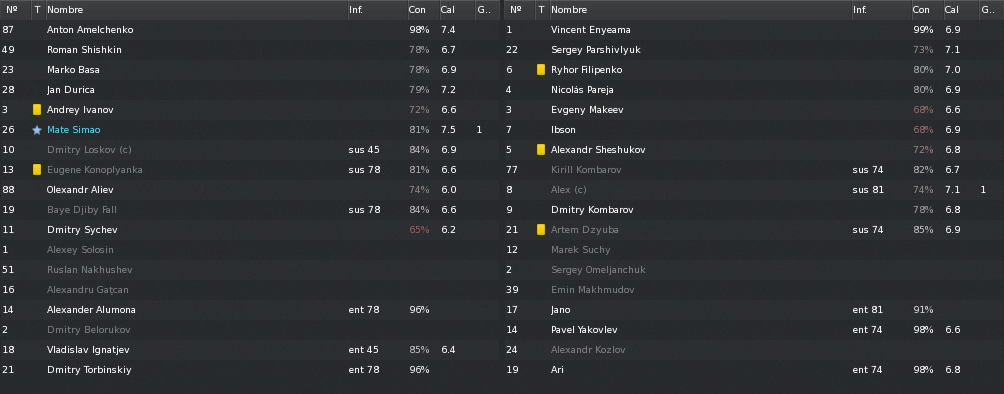
Task: Click the T column header in left table
Action: (38, 10)
